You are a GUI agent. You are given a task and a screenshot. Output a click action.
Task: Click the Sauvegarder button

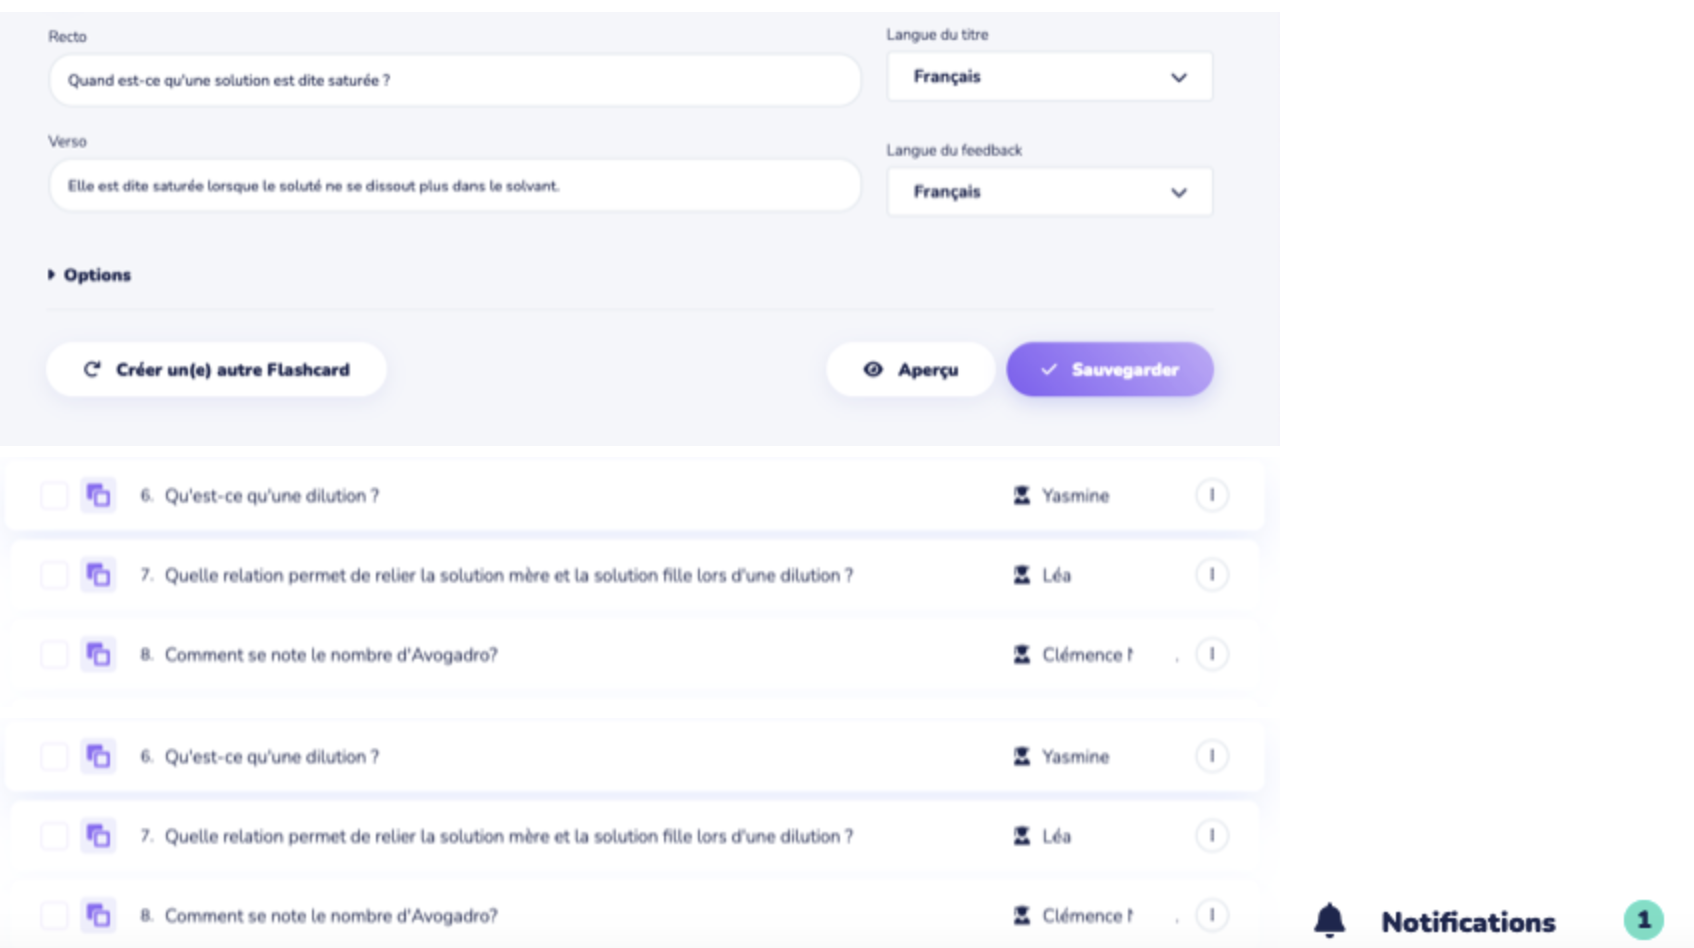[1110, 370]
